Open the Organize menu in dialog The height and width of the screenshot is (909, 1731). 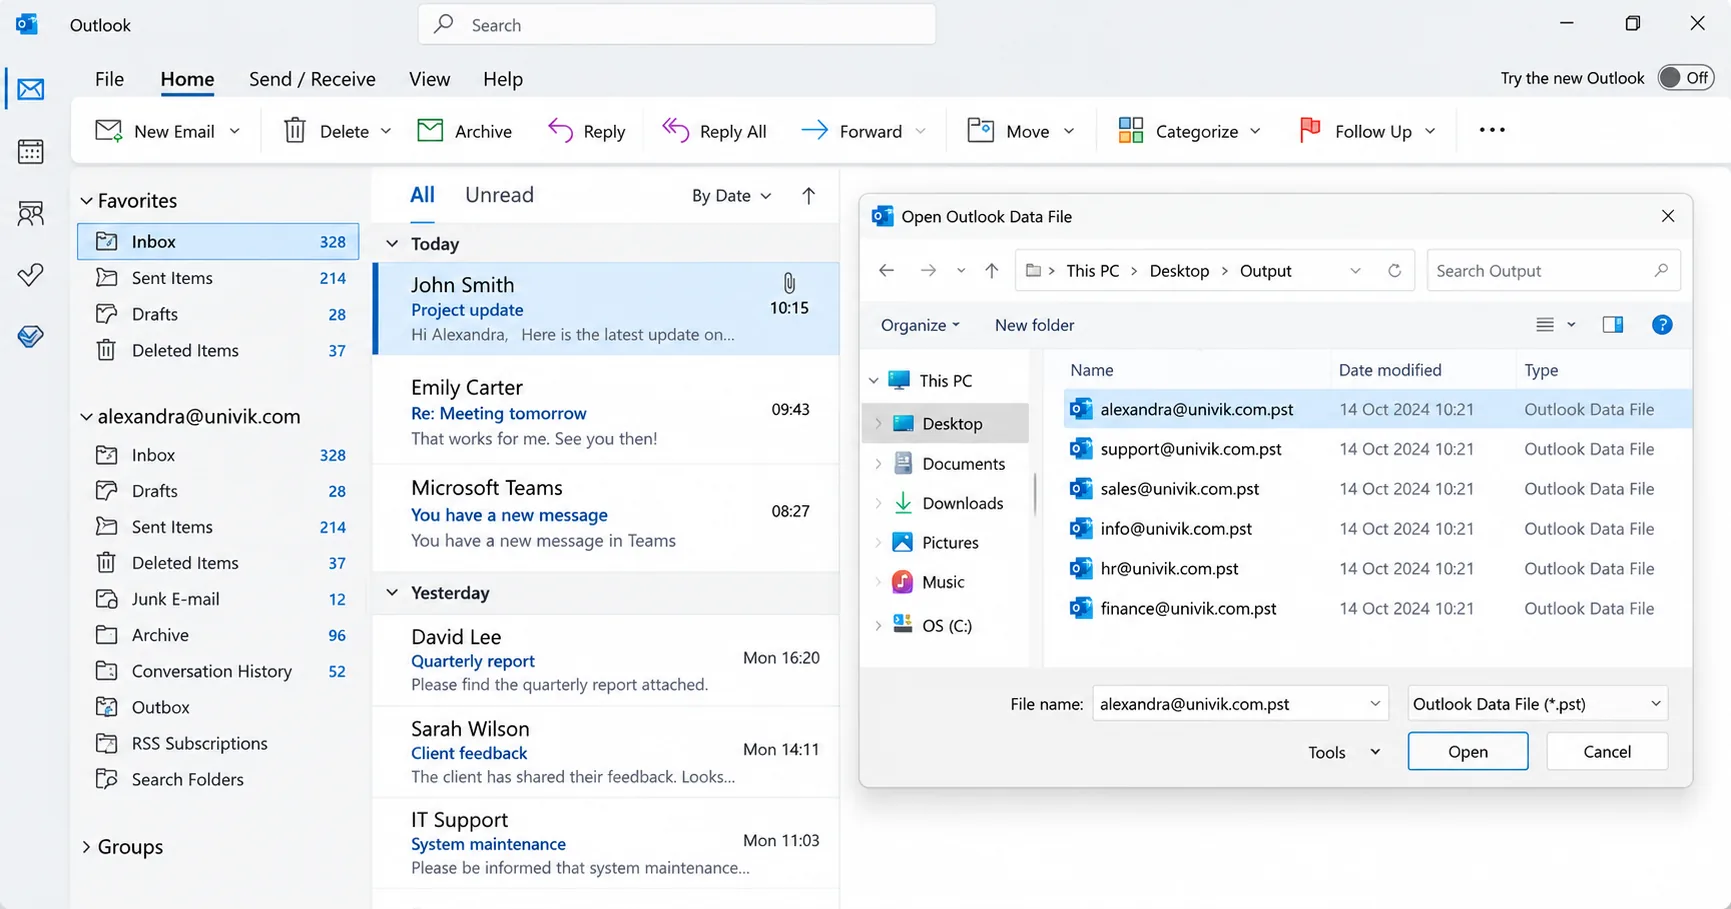pyautogui.click(x=920, y=325)
